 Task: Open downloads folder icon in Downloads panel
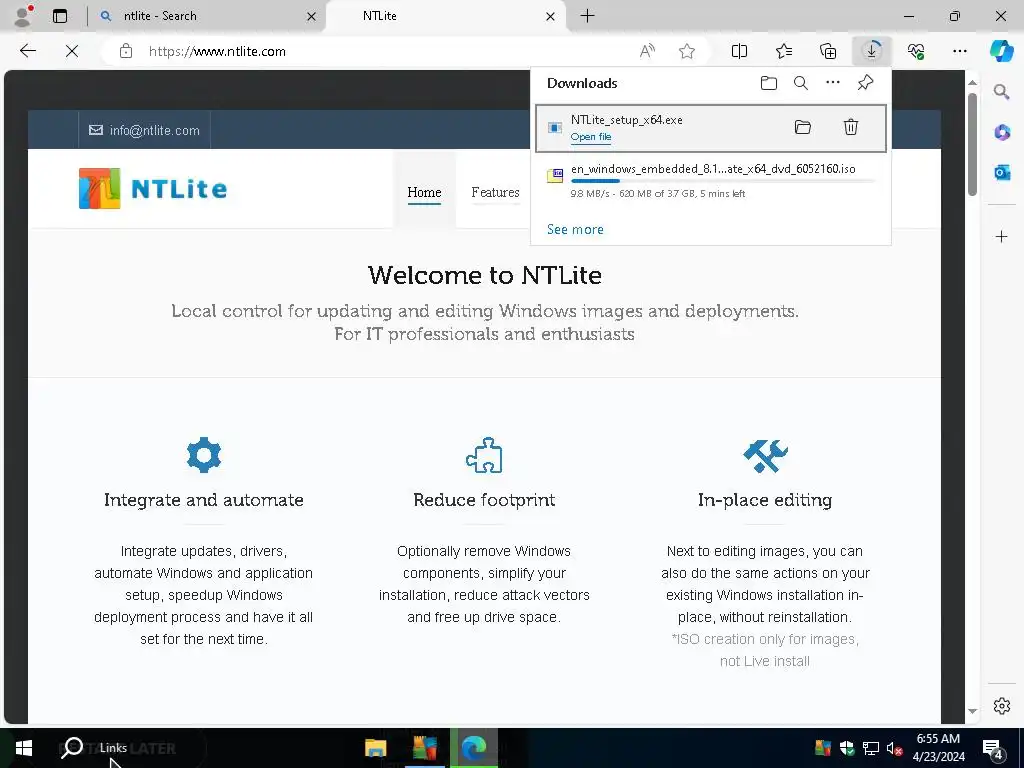click(769, 83)
